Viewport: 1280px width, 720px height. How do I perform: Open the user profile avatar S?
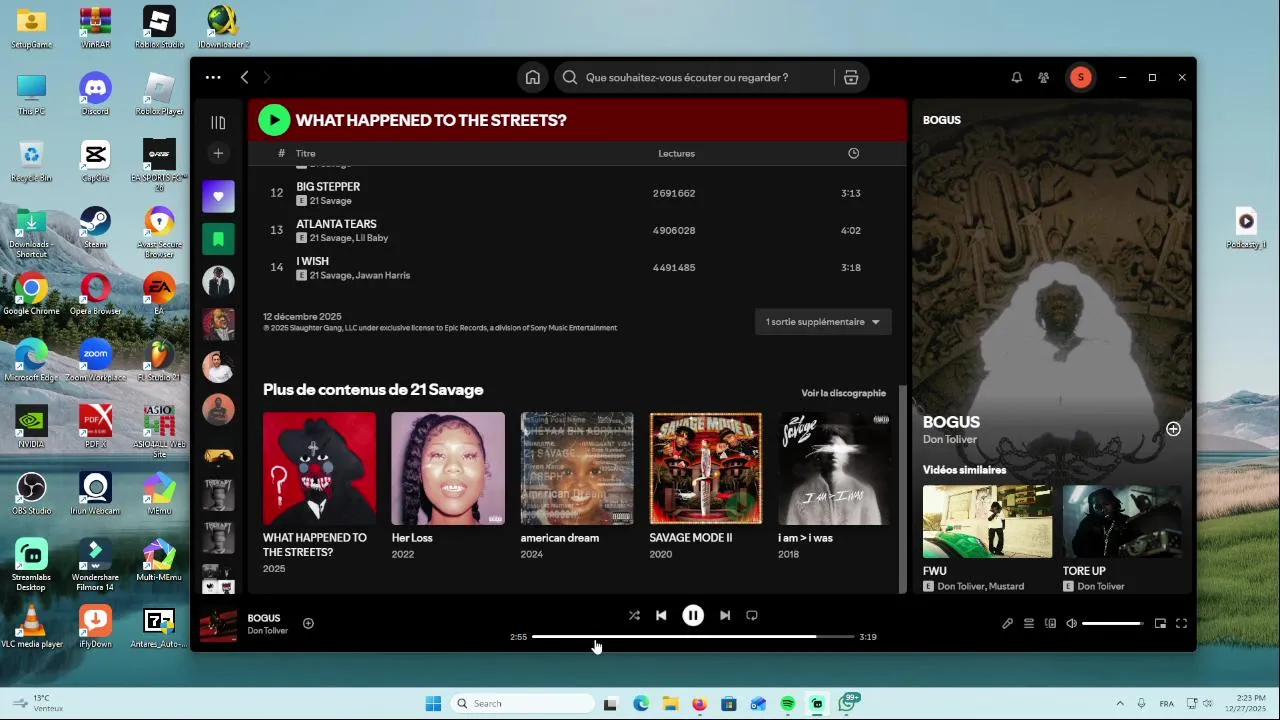tap(1080, 77)
